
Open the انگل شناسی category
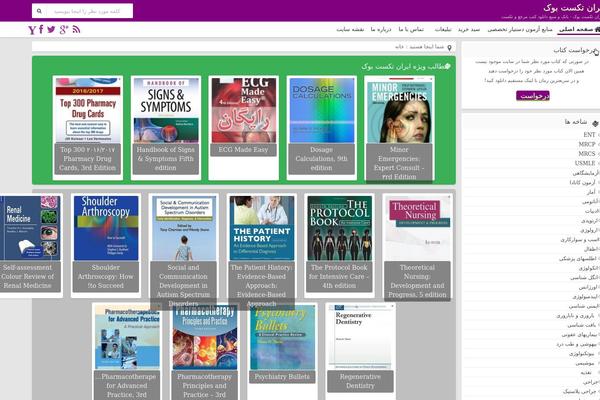click(584, 278)
